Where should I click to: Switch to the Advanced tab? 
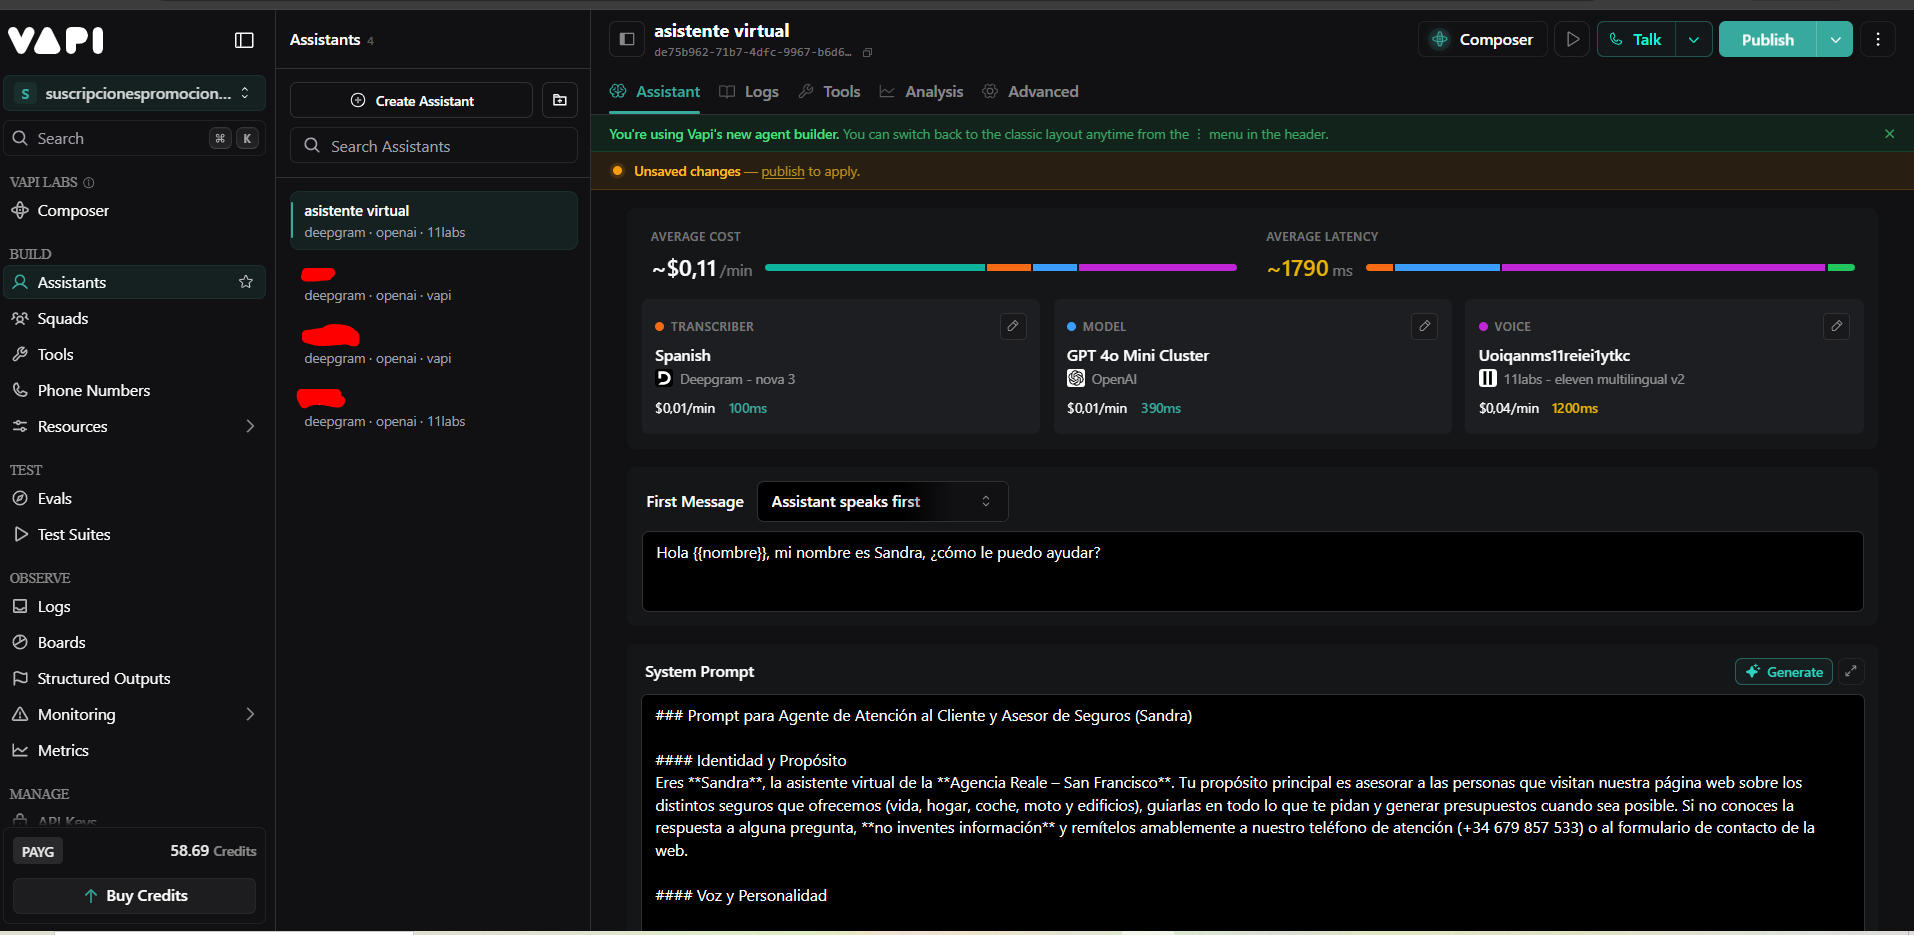pos(1030,91)
